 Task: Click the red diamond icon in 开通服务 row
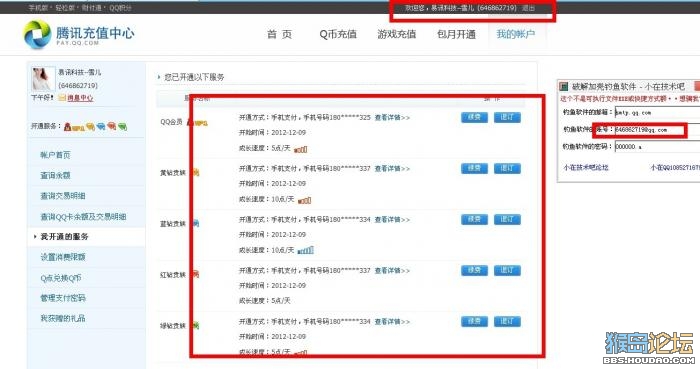[112, 127]
